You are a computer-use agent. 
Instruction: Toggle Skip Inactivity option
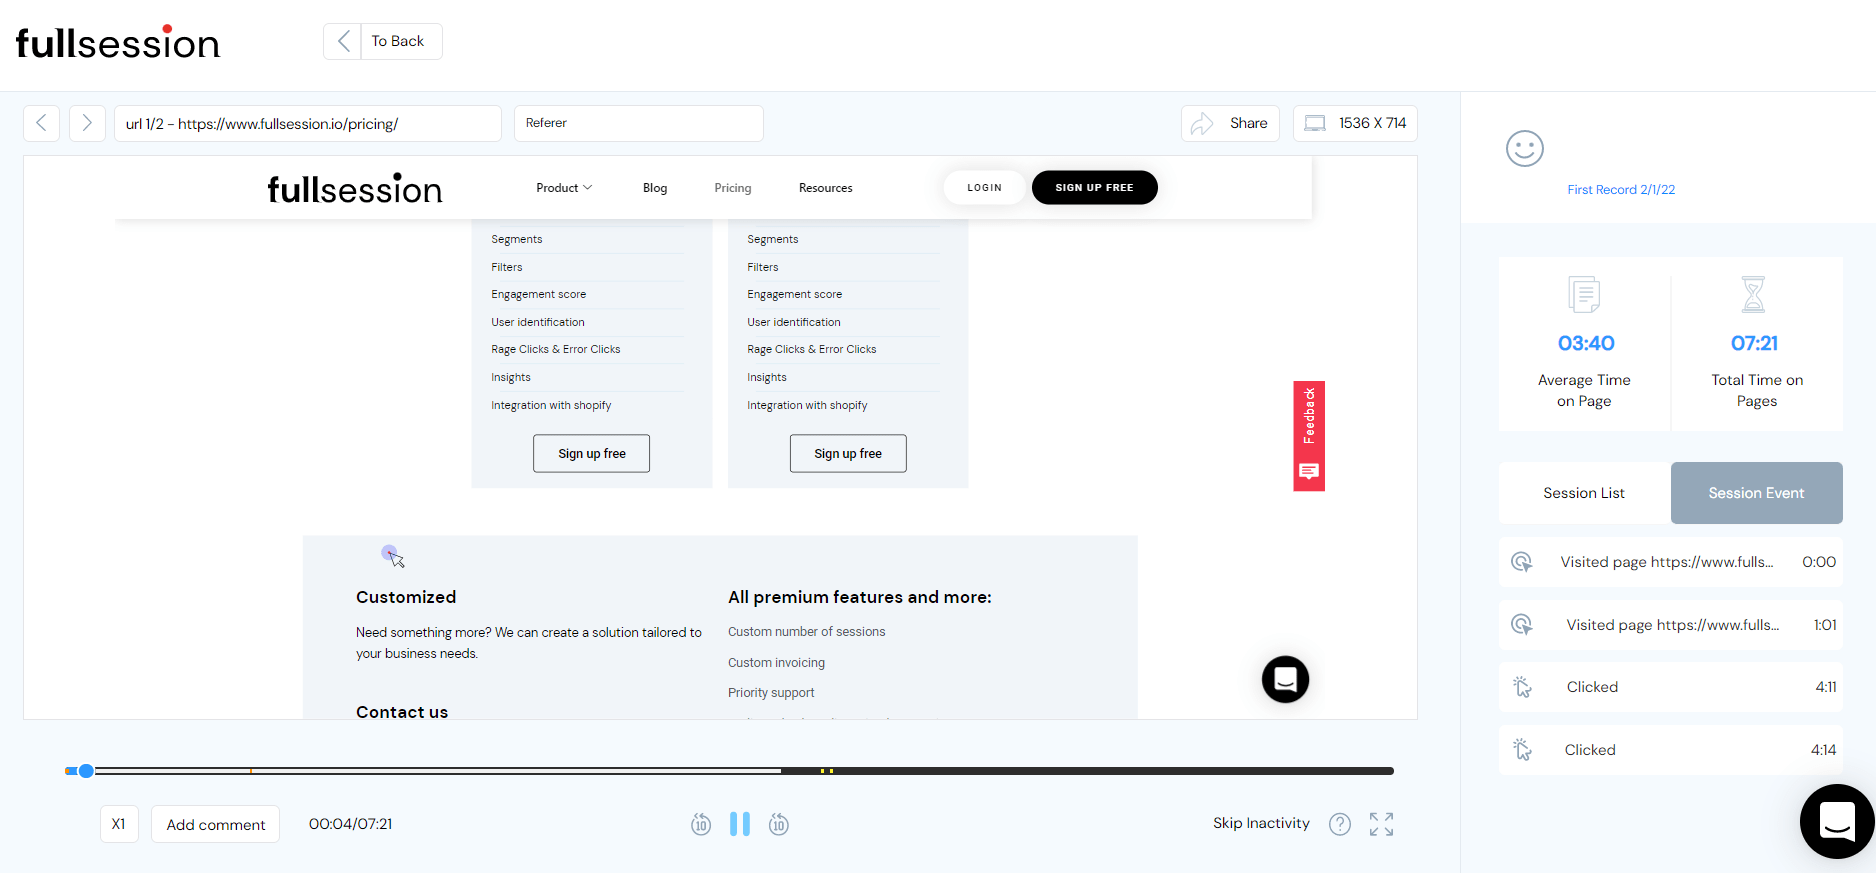pyautogui.click(x=1260, y=823)
